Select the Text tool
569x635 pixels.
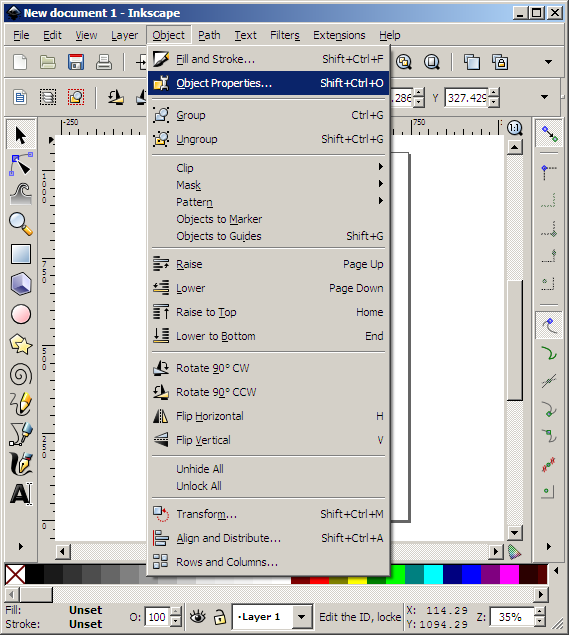coord(21,494)
